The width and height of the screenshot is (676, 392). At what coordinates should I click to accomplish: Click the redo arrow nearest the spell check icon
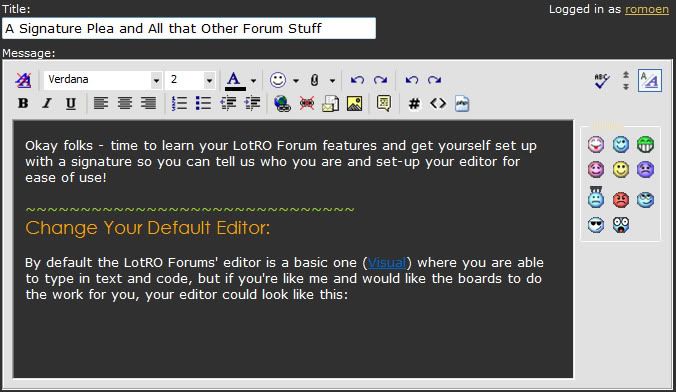[x=435, y=80]
